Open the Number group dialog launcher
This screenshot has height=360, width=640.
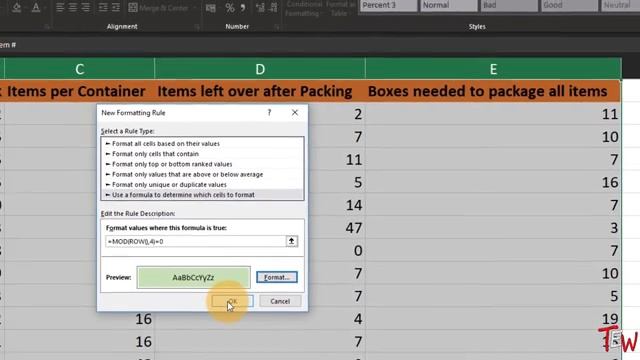pyautogui.click(x=276, y=27)
